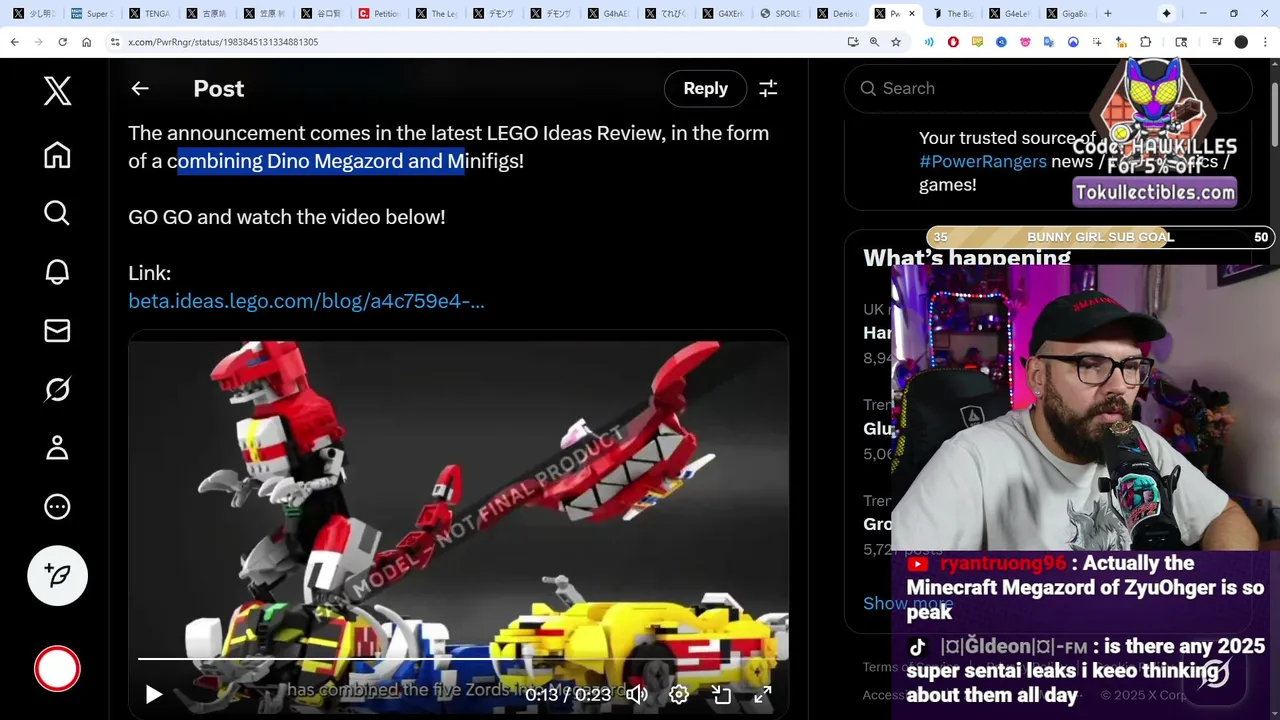The image size is (1280, 720).
Task: Click the compose Post feather button
Action: [57, 576]
